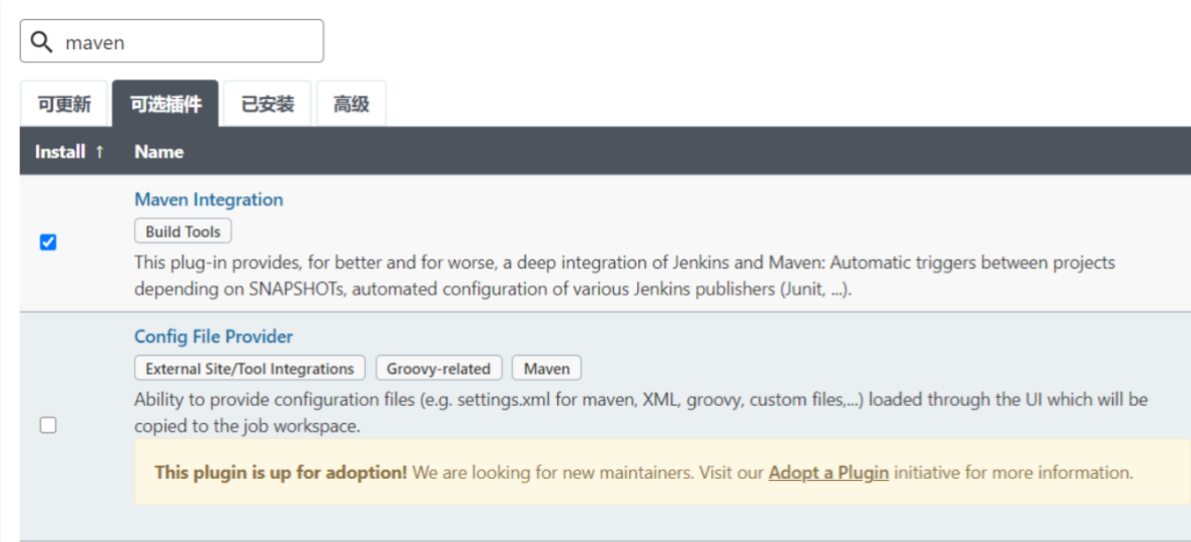The image size is (1191, 542).
Task: Go to the 高级 tab
Action: click(x=351, y=104)
